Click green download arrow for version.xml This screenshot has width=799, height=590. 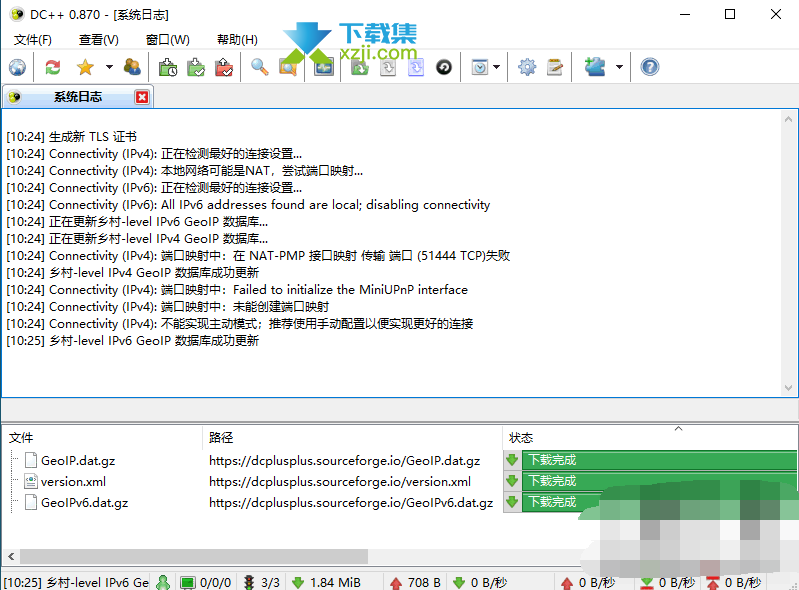click(512, 481)
